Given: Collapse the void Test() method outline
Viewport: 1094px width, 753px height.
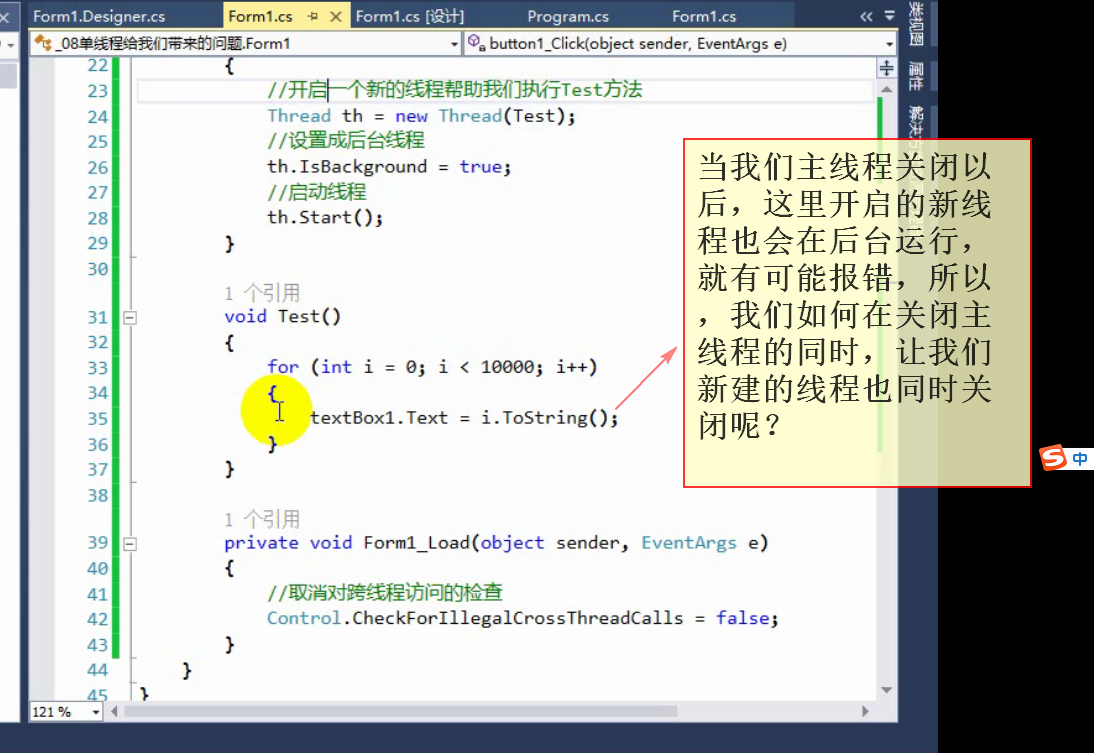Looking at the screenshot, I should tap(130, 318).
